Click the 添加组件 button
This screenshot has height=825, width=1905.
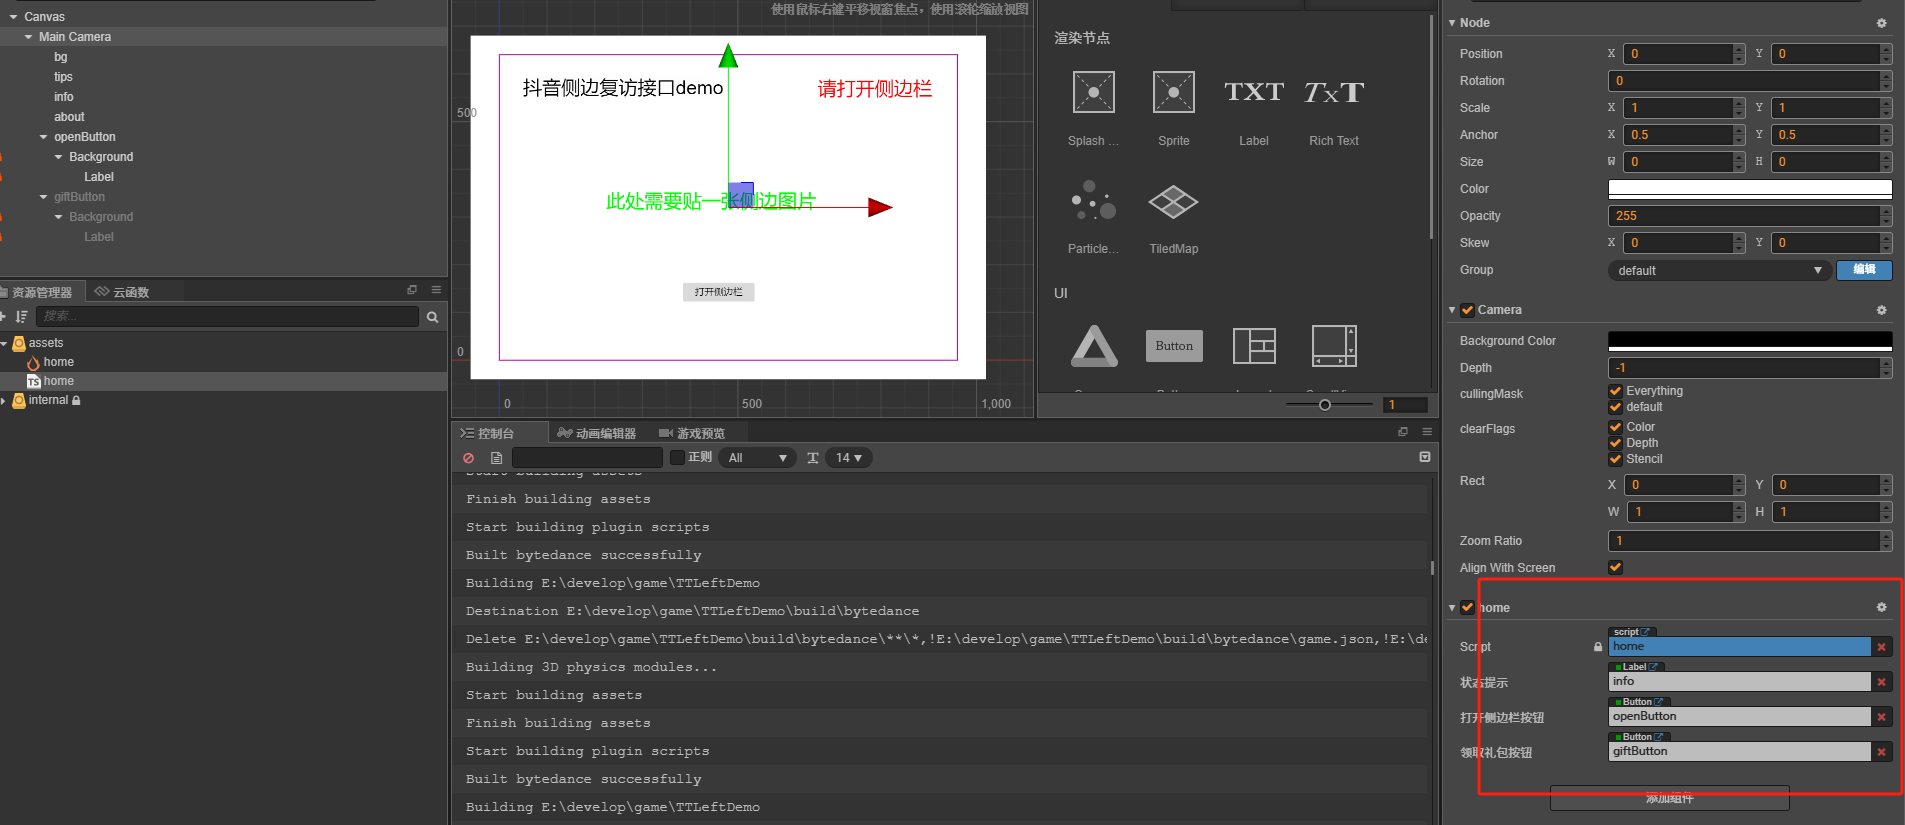point(1670,798)
